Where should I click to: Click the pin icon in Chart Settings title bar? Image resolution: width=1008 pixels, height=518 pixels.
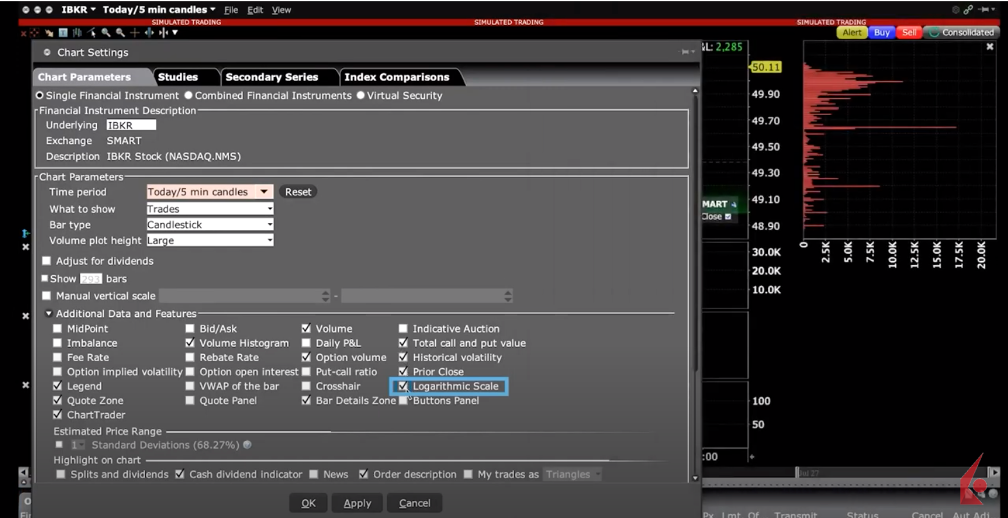point(686,52)
